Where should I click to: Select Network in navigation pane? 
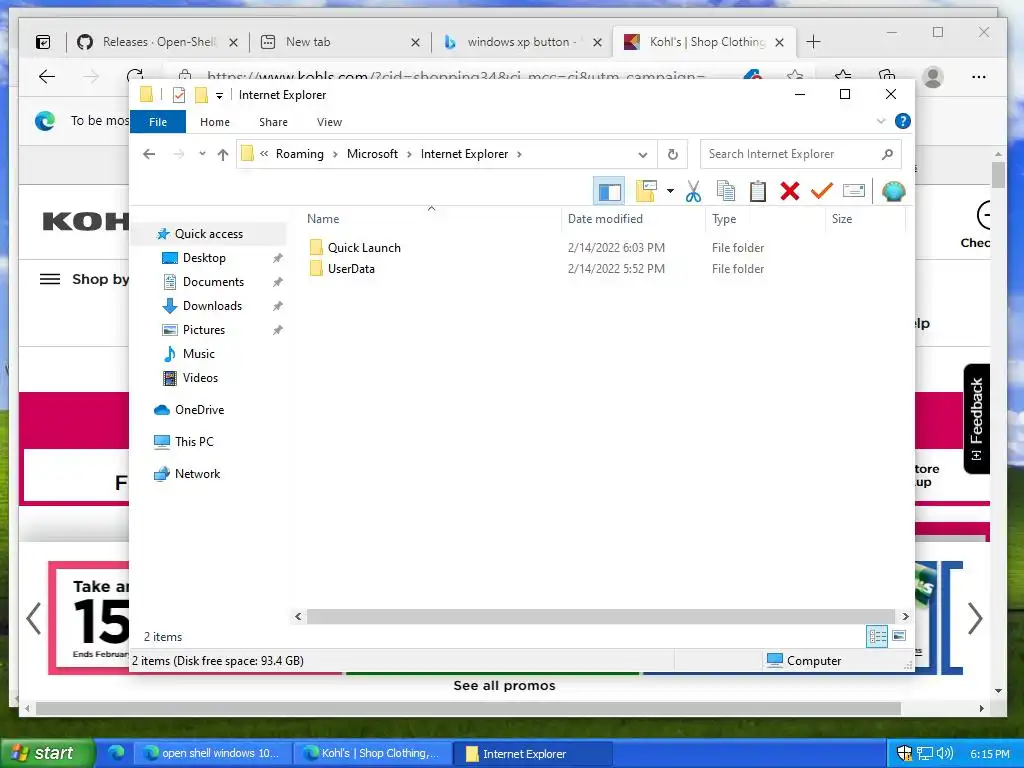[x=197, y=473]
